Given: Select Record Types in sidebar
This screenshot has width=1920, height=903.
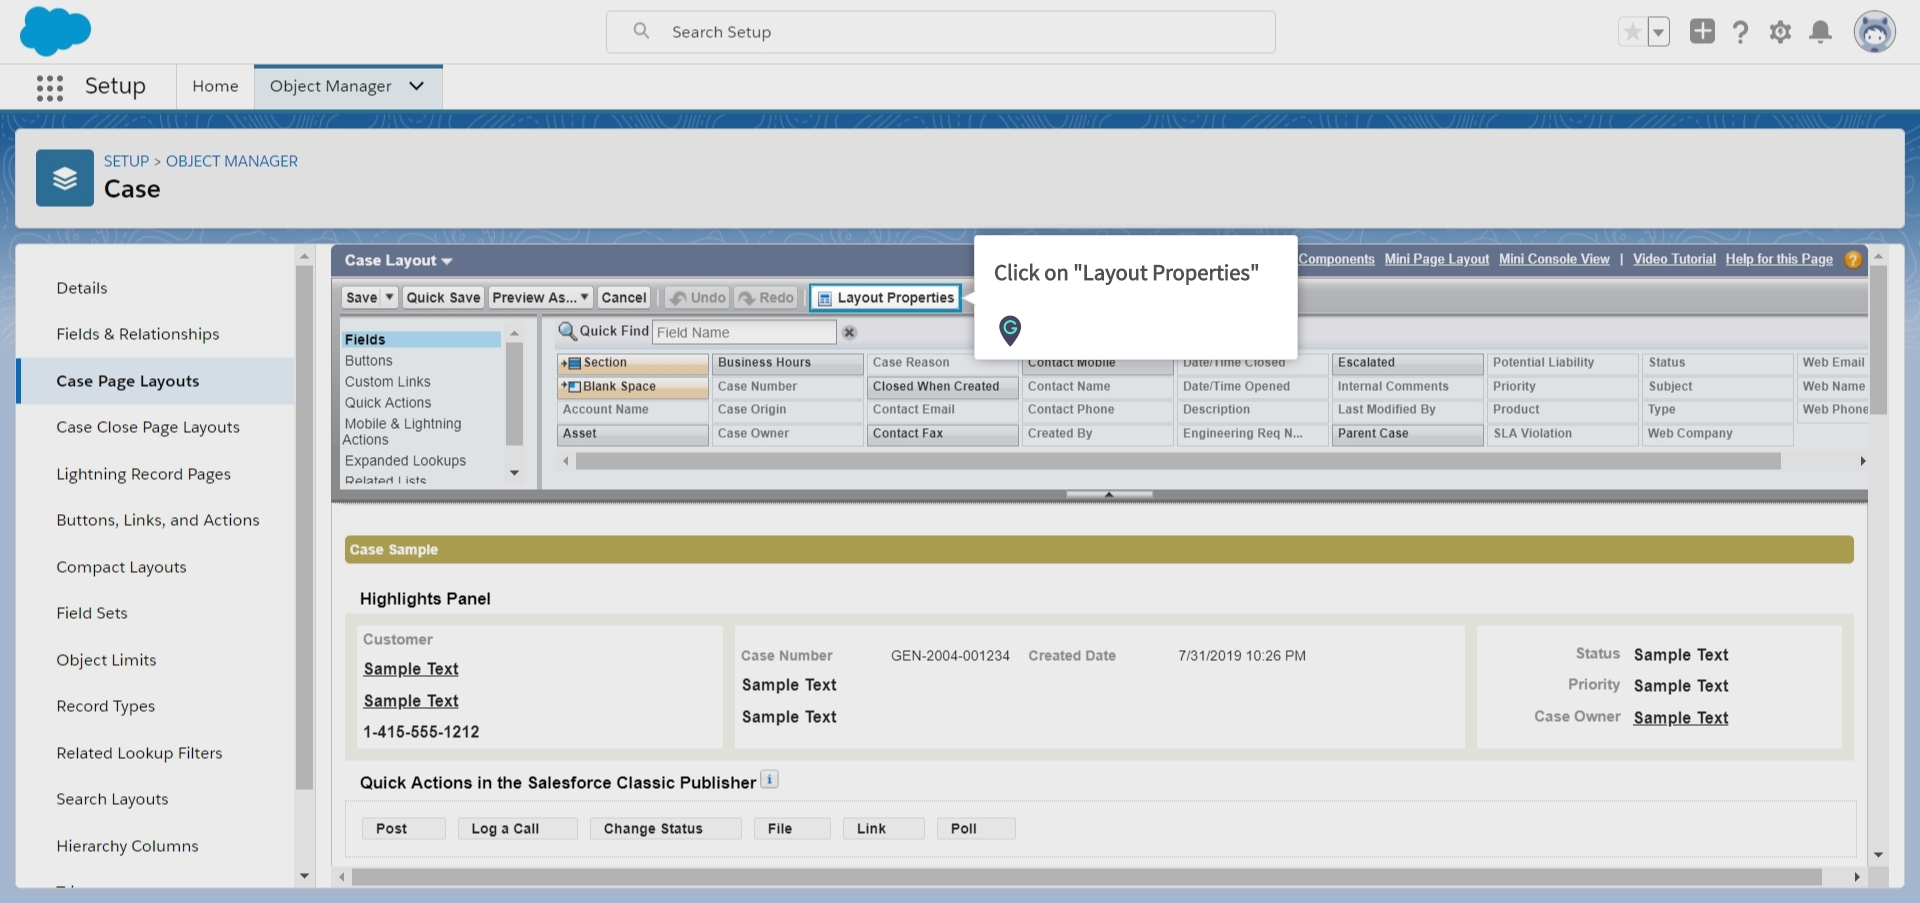Looking at the screenshot, I should (105, 706).
